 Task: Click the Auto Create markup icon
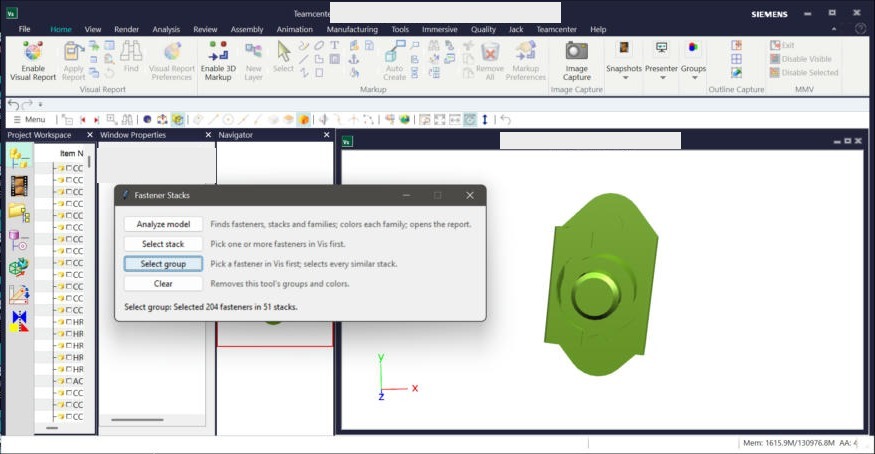[x=395, y=51]
